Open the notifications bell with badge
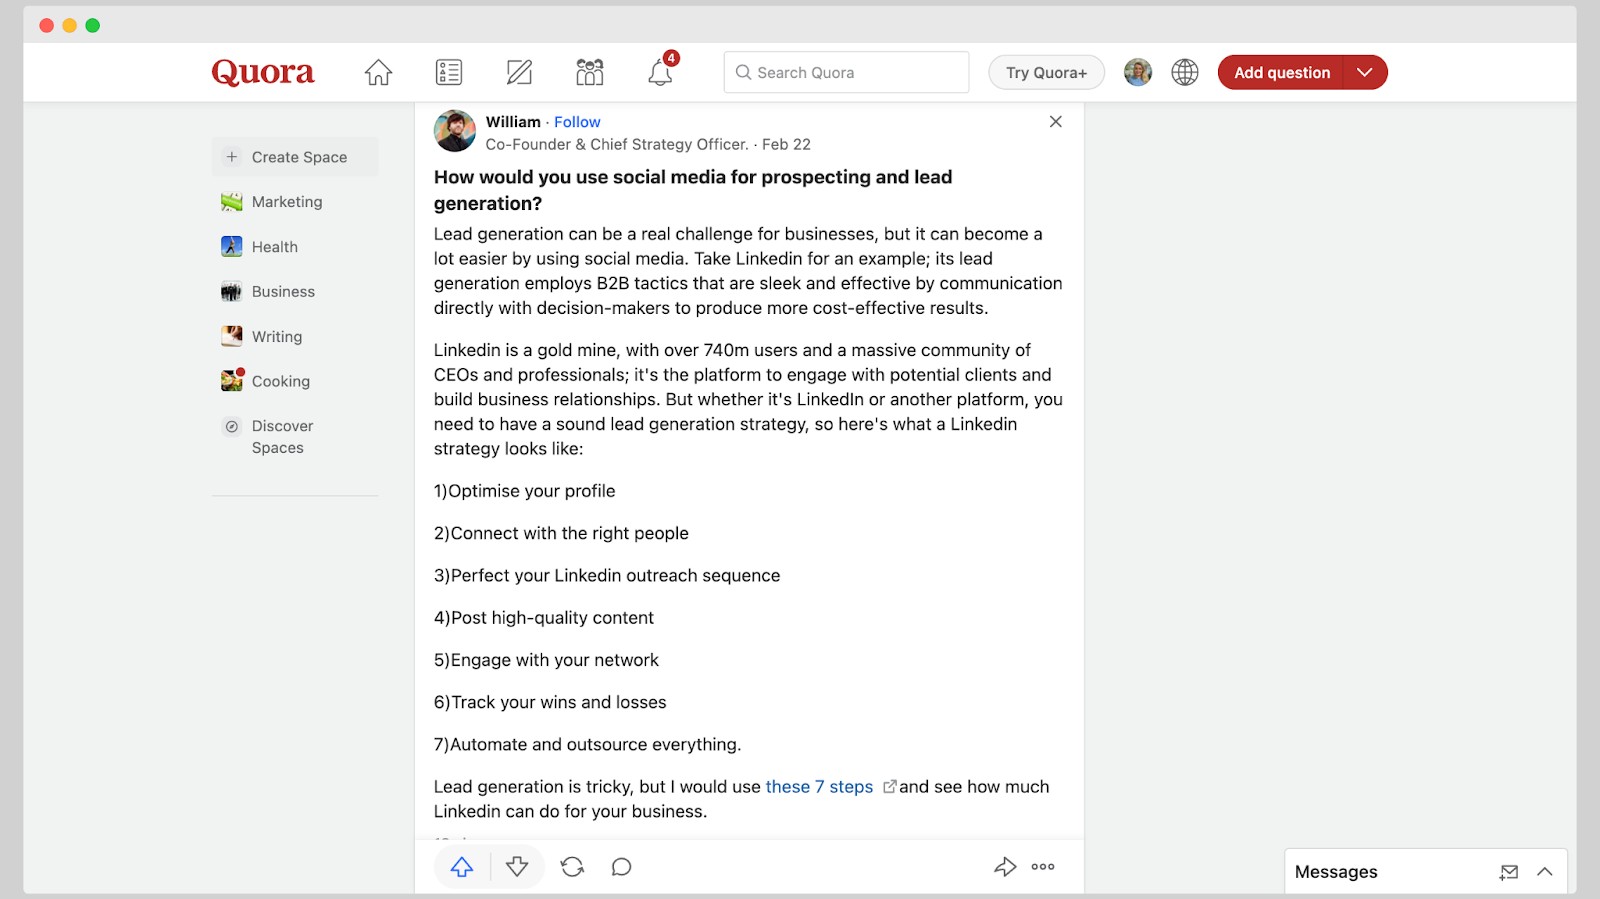 (x=661, y=70)
